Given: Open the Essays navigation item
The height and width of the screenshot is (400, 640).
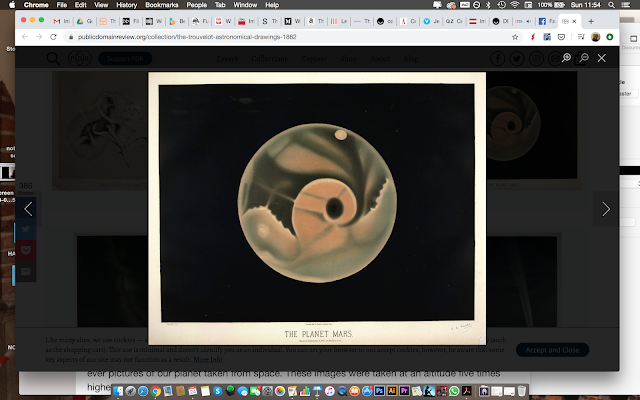Looking at the screenshot, I should coord(227,59).
